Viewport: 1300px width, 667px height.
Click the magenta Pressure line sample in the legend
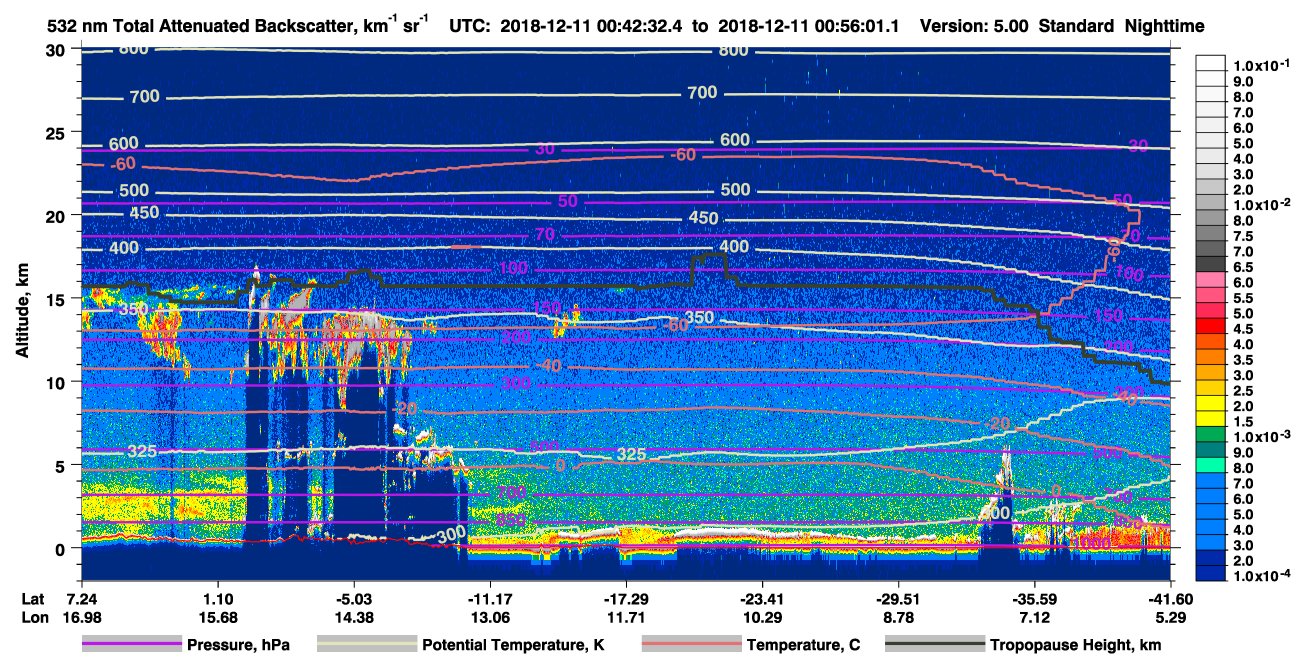point(130,645)
